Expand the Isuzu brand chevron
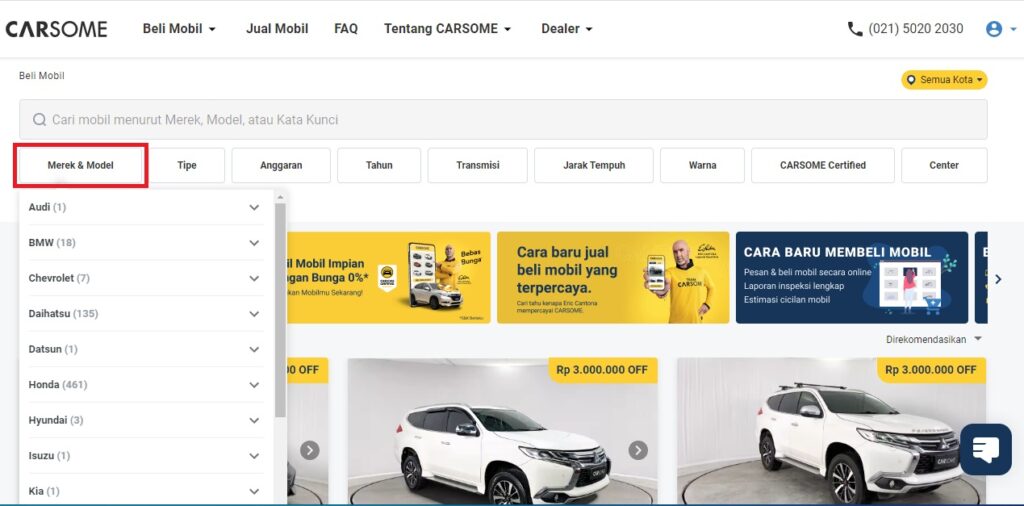1024x506 pixels. click(x=254, y=456)
